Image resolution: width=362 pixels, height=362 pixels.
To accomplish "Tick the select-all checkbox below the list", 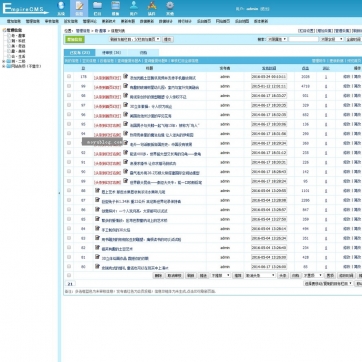I will (x=69, y=275).
